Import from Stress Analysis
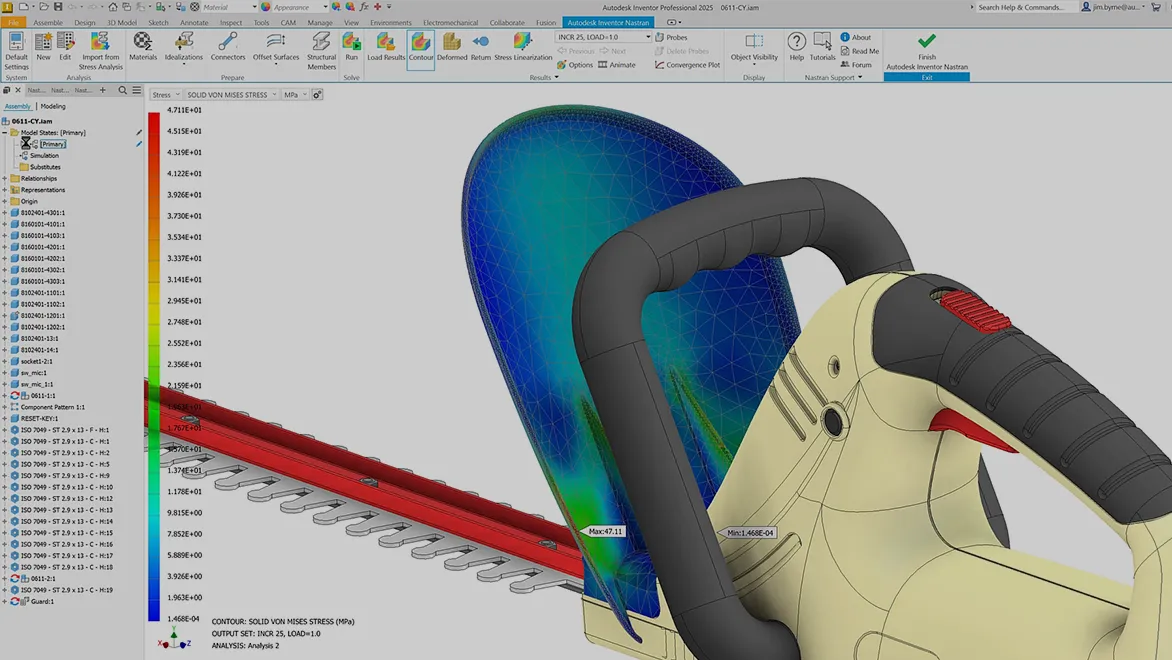 100,51
